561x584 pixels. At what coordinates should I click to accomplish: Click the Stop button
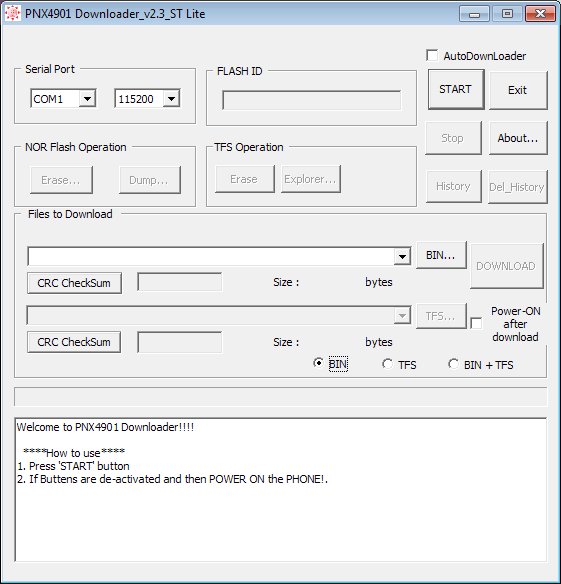(453, 138)
